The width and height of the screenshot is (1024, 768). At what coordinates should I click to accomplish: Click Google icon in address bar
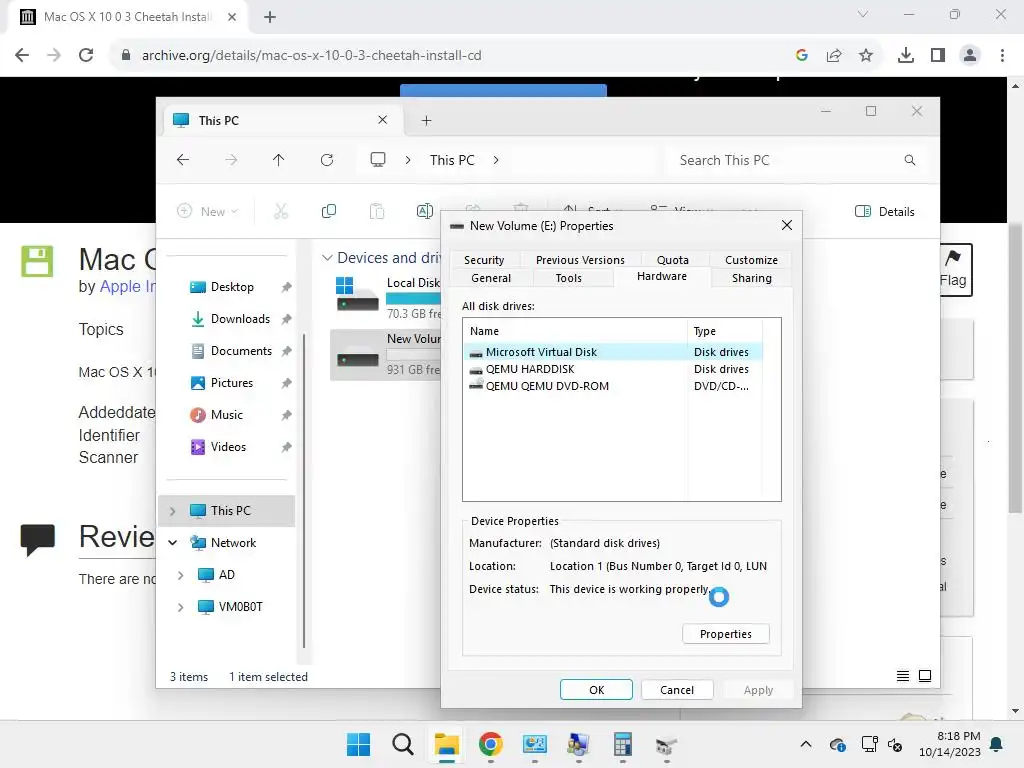pyautogui.click(x=802, y=56)
